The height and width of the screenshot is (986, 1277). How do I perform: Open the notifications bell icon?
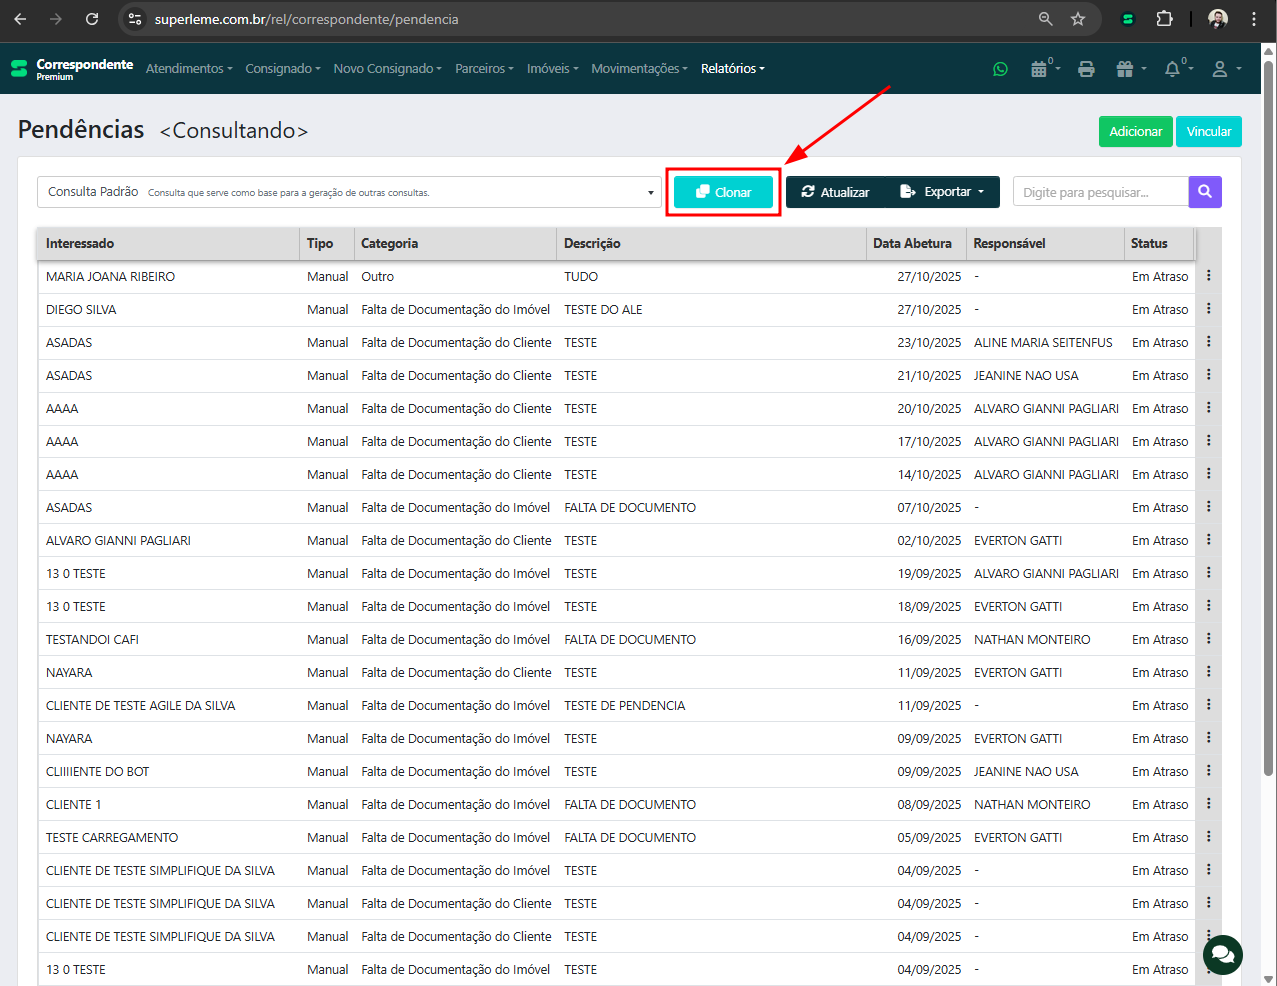[x=1174, y=69]
